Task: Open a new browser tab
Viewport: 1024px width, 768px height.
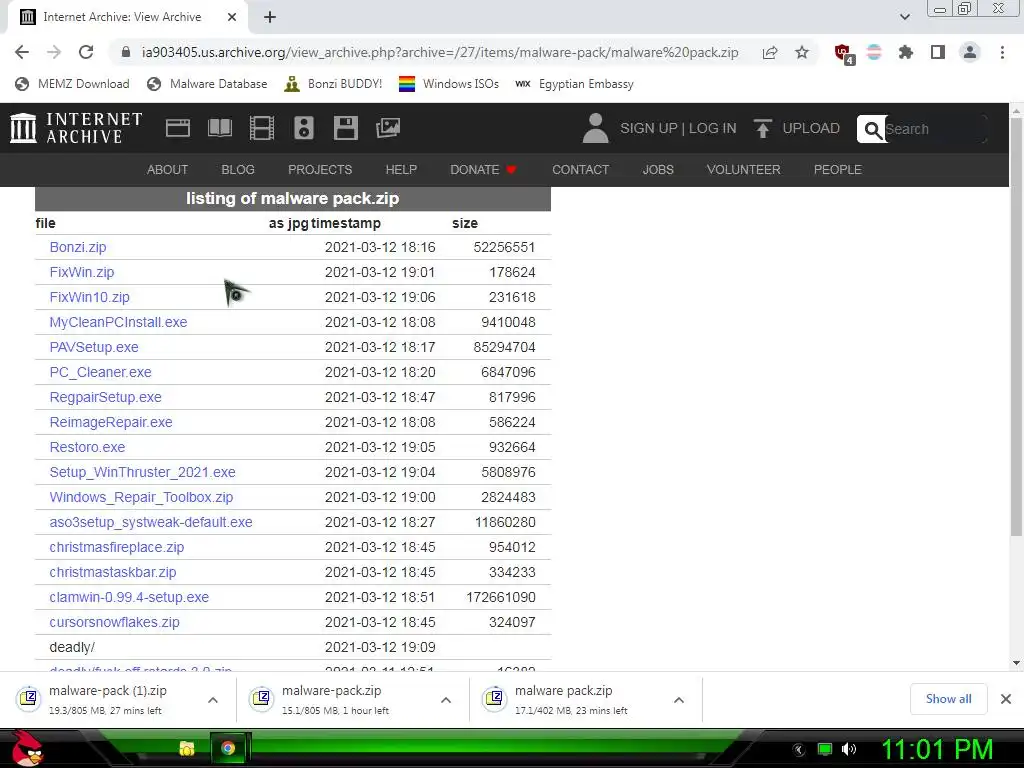Action: click(270, 17)
